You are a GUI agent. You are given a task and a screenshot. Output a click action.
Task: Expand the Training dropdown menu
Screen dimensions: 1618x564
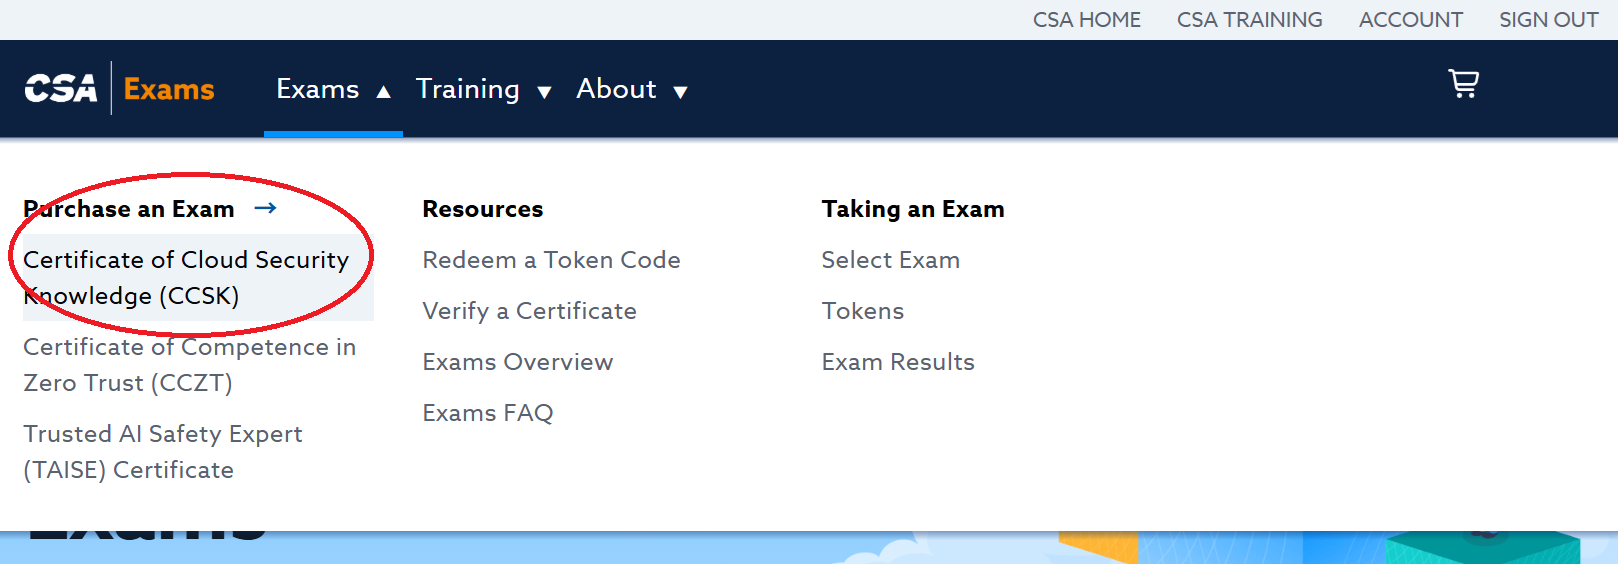tap(483, 90)
